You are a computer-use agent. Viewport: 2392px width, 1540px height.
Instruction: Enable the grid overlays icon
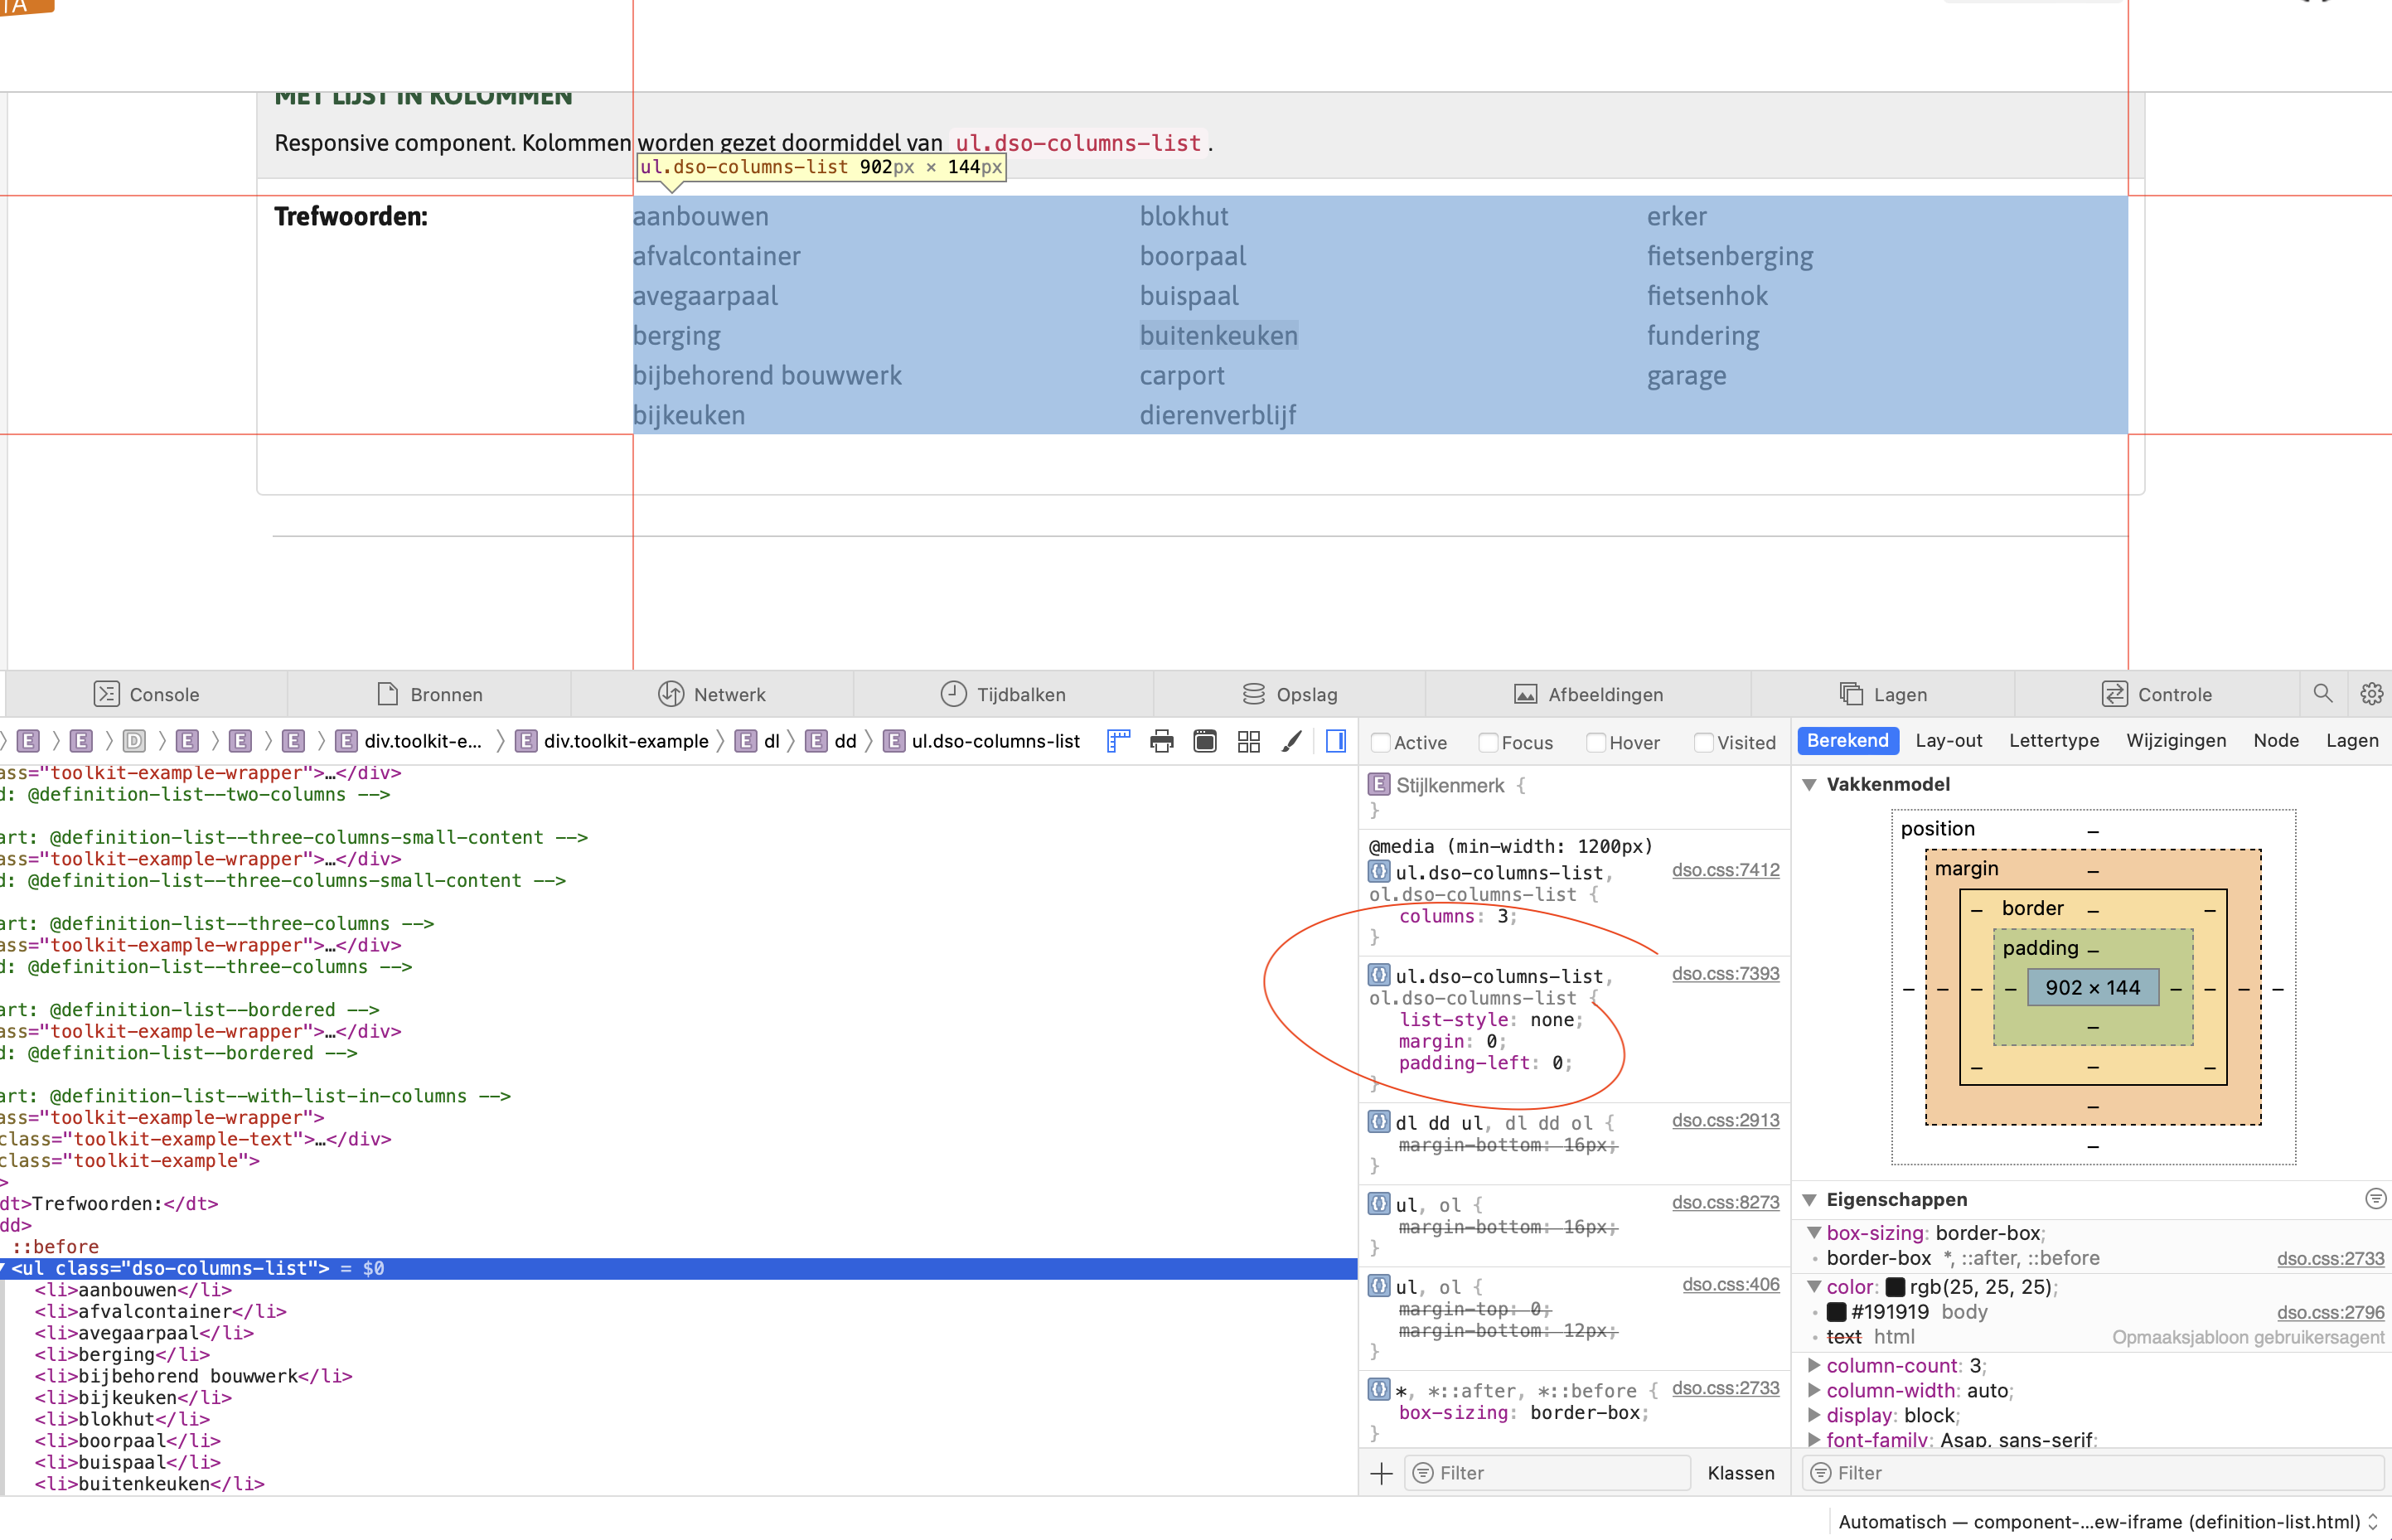point(1248,741)
